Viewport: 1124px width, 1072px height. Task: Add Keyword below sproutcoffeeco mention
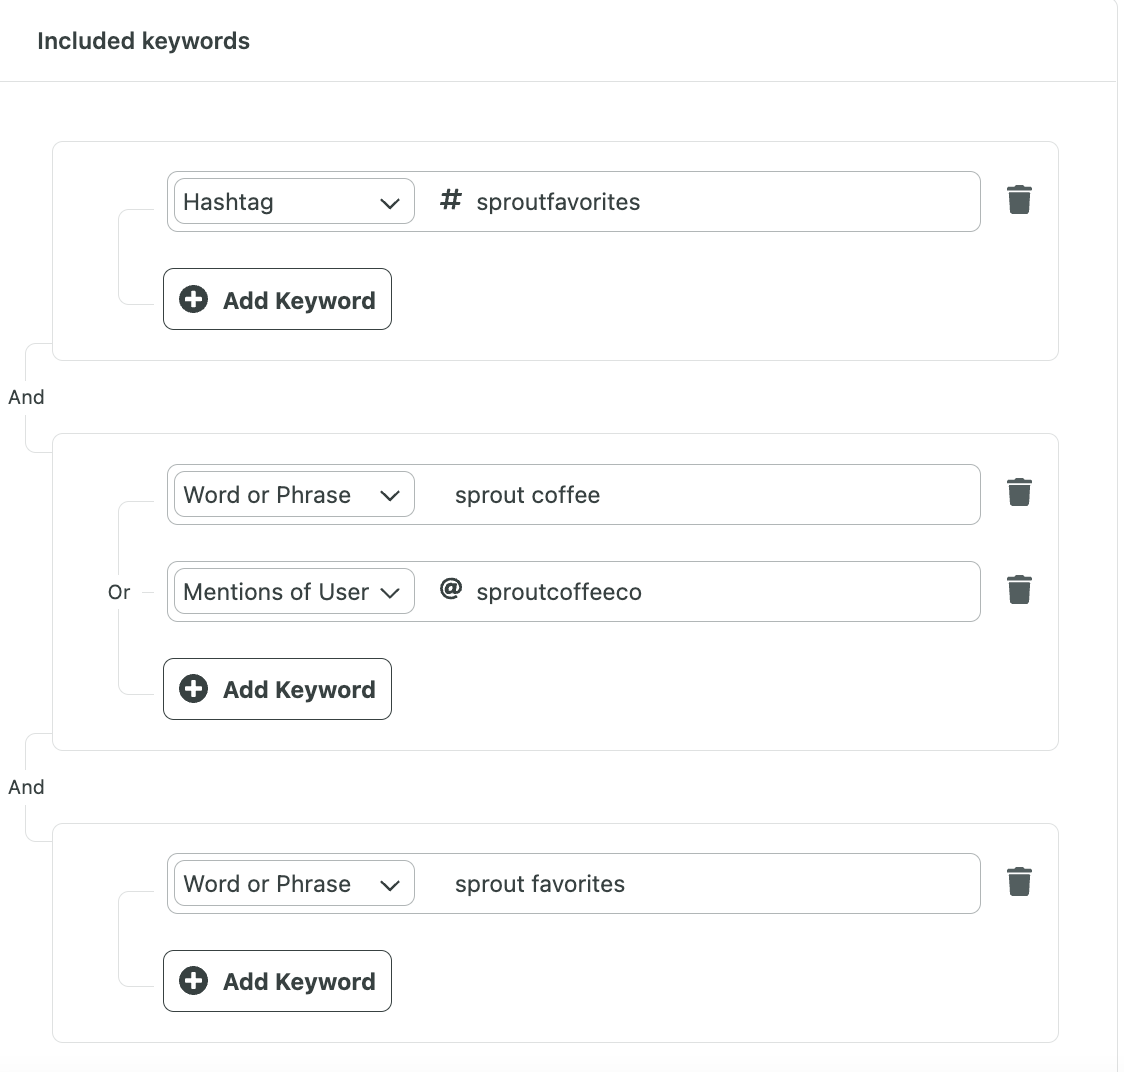pyautogui.click(x=277, y=689)
